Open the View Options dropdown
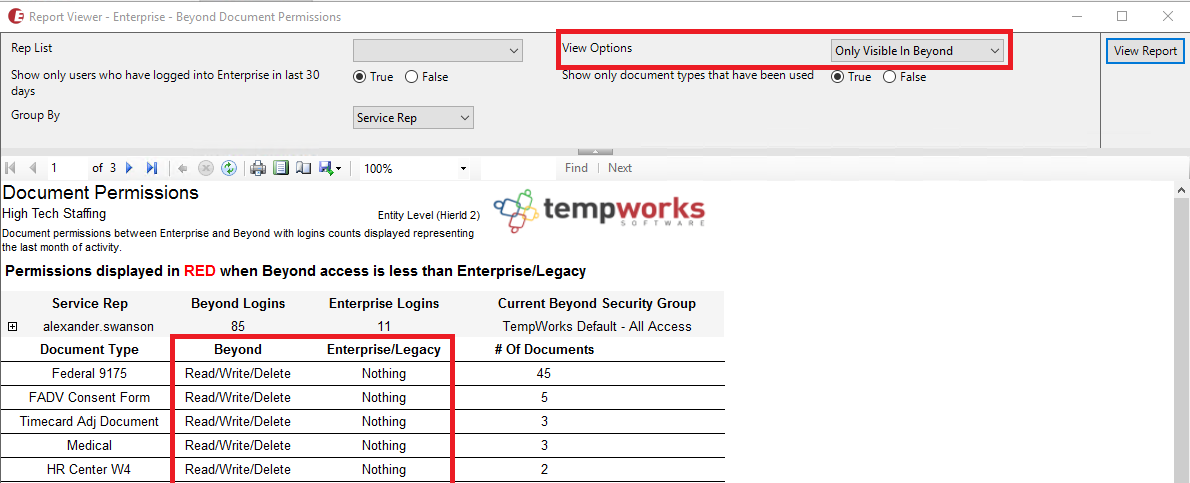Screen dimensions: 1190x483 (917, 51)
